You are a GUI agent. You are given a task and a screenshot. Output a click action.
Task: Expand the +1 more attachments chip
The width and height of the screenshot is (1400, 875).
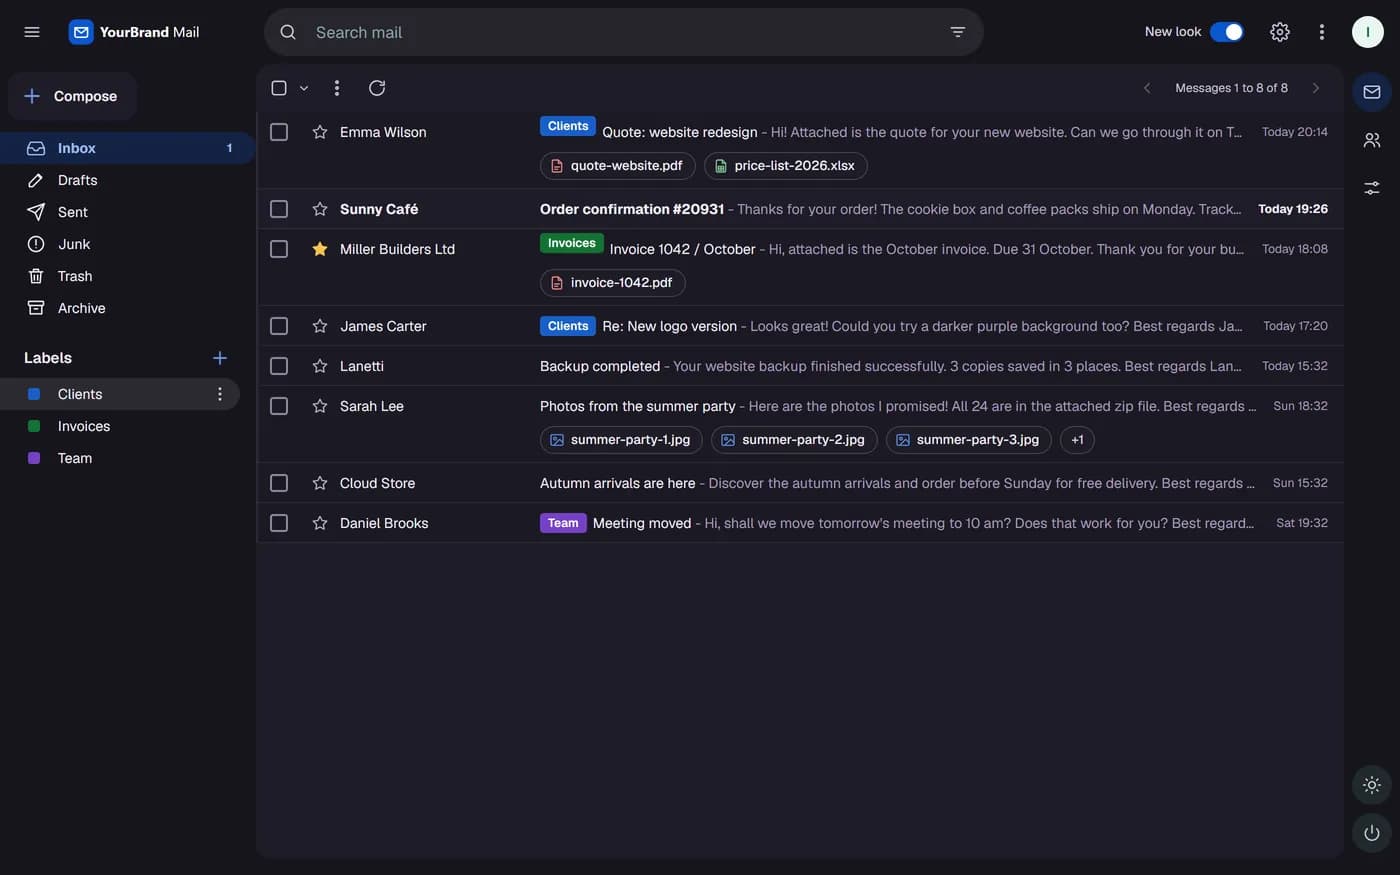(1077, 440)
